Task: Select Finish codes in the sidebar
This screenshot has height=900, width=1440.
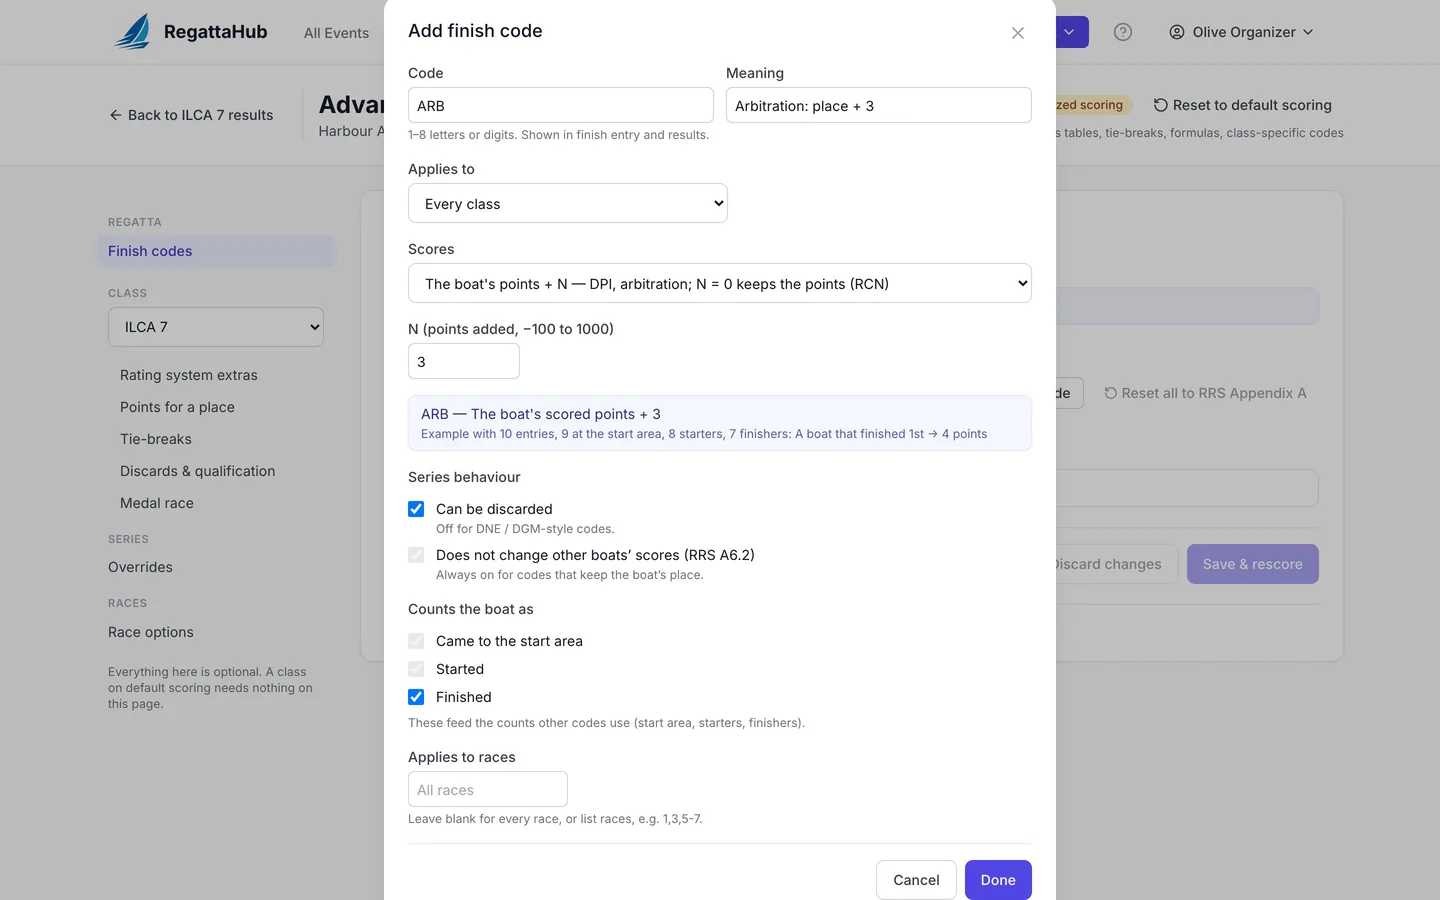Action: click(216, 251)
